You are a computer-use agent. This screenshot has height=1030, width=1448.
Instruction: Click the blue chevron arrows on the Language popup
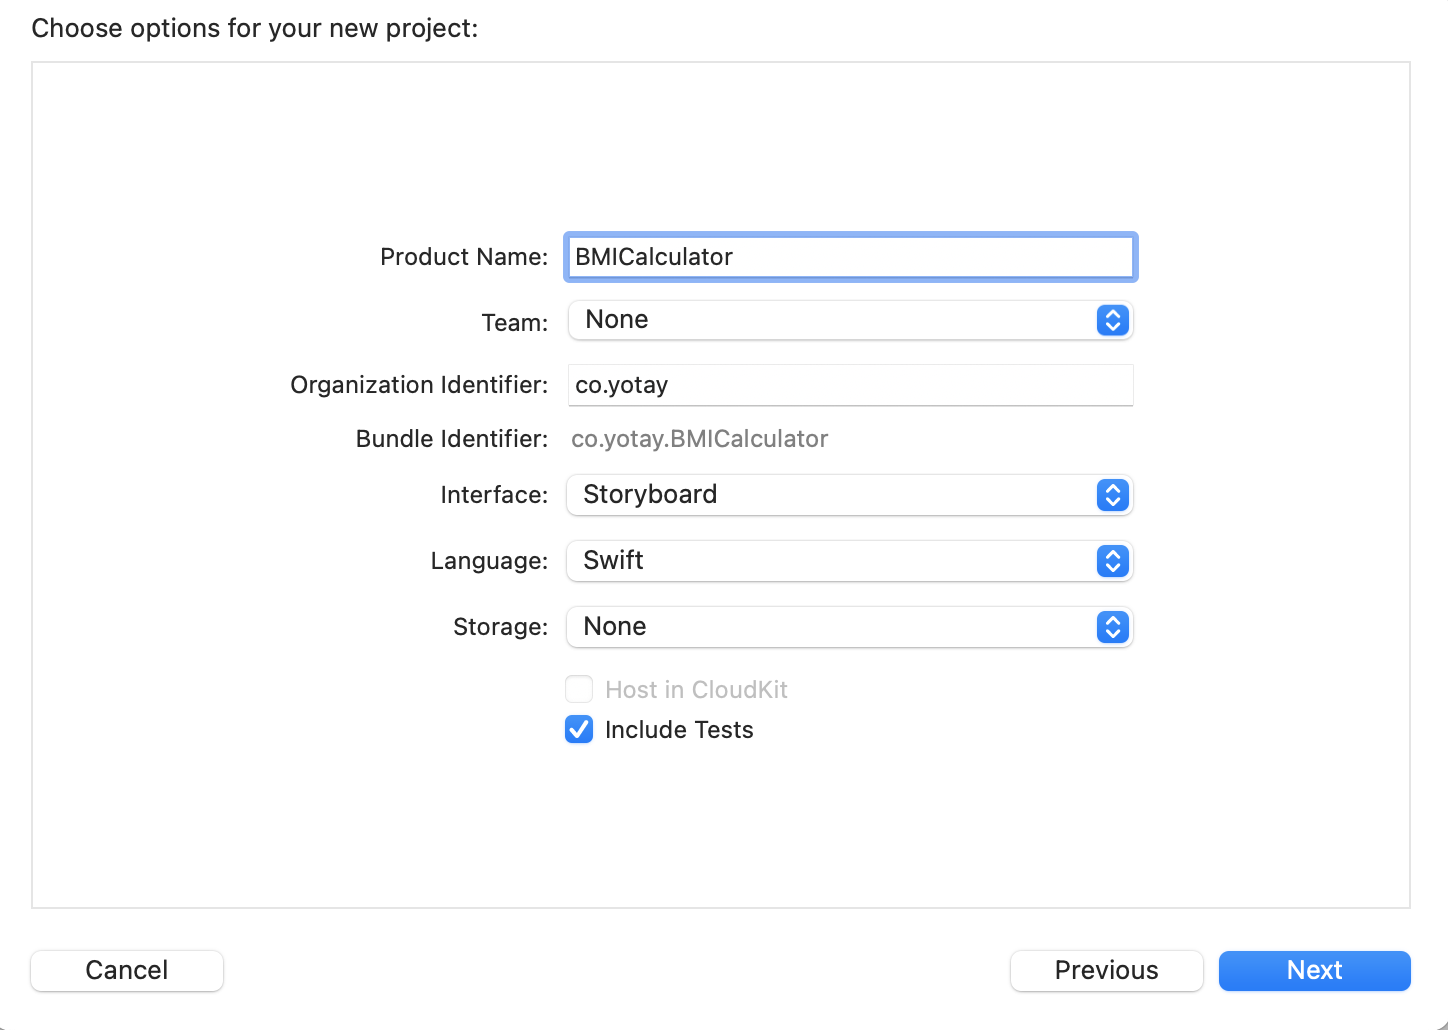(x=1112, y=561)
